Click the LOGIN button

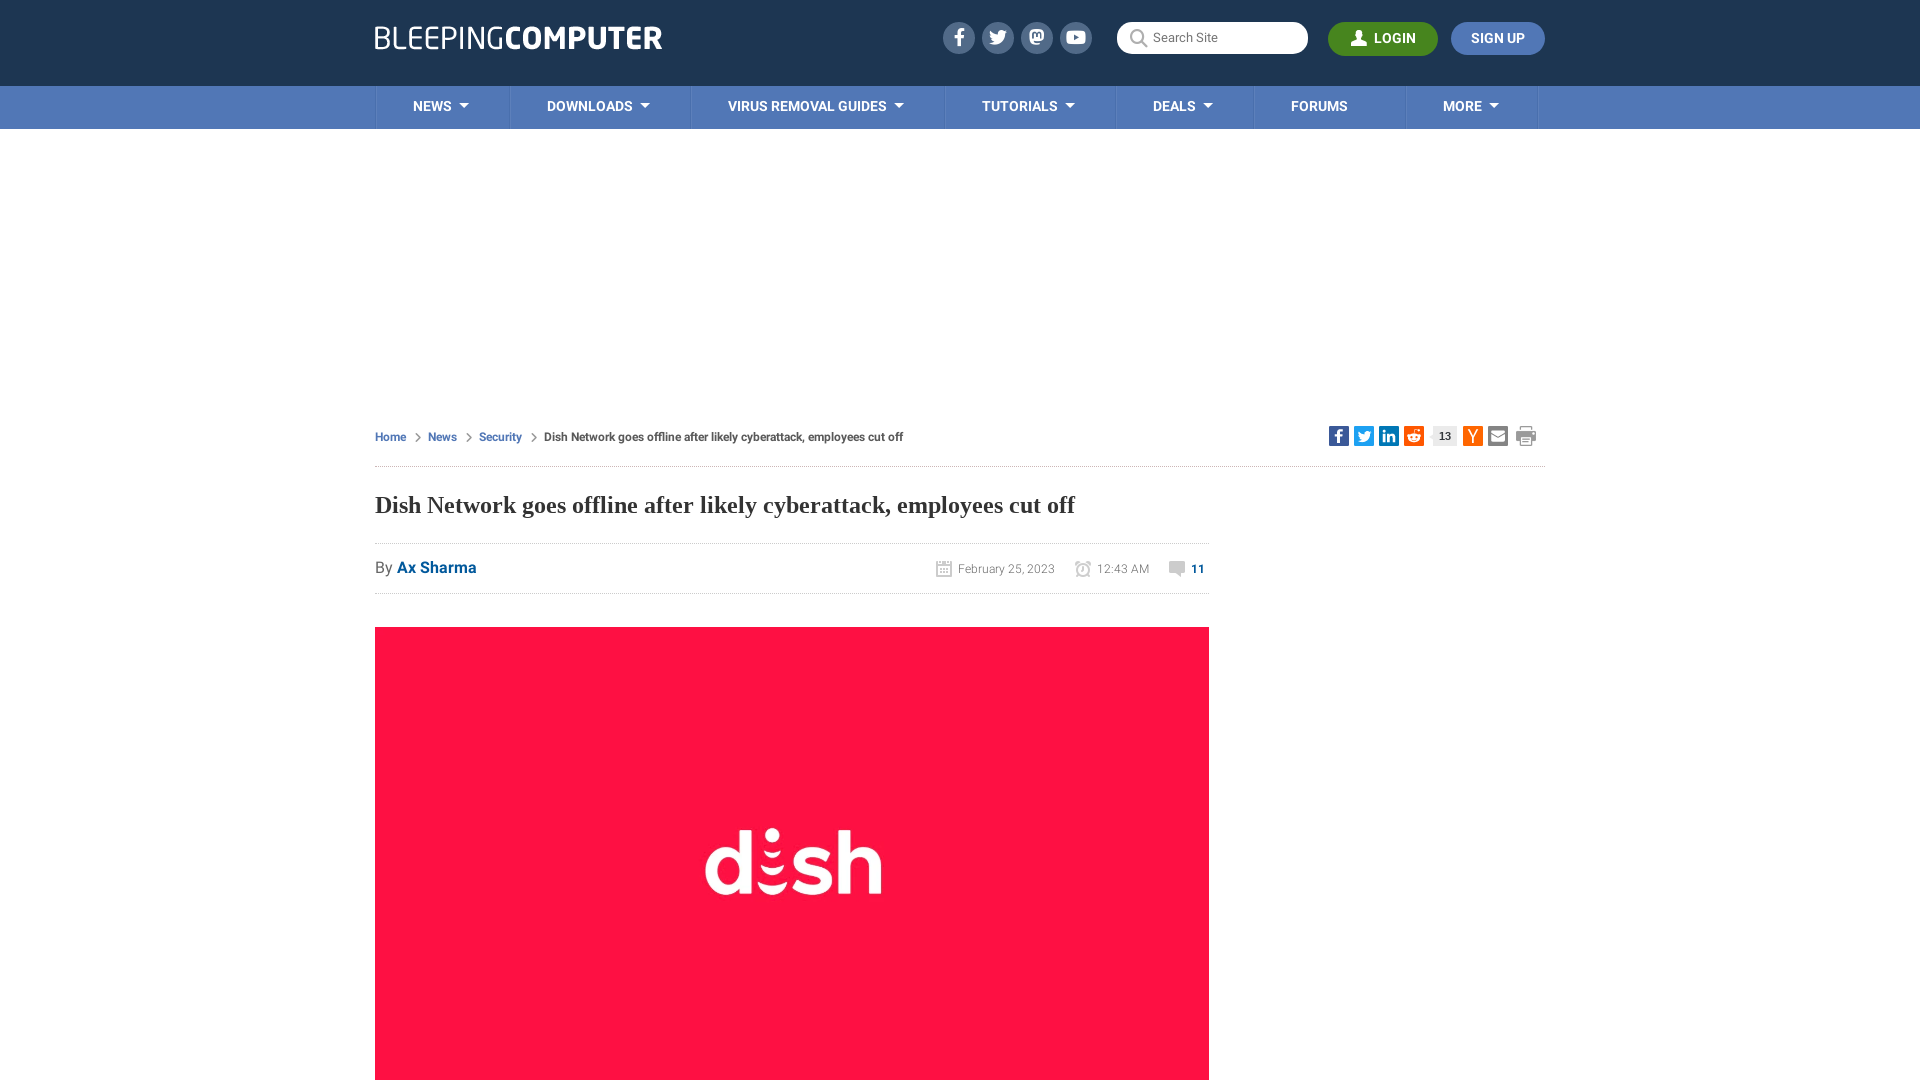[1383, 38]
